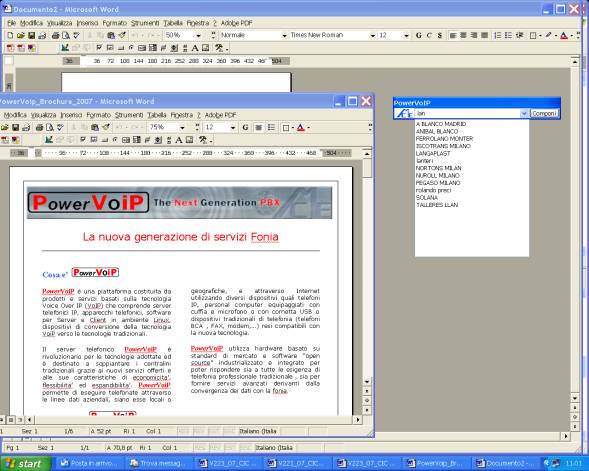Switch to 'Trova messag...' taskbar button
This screenshot has width=589, height=471.
coord(158,463)
